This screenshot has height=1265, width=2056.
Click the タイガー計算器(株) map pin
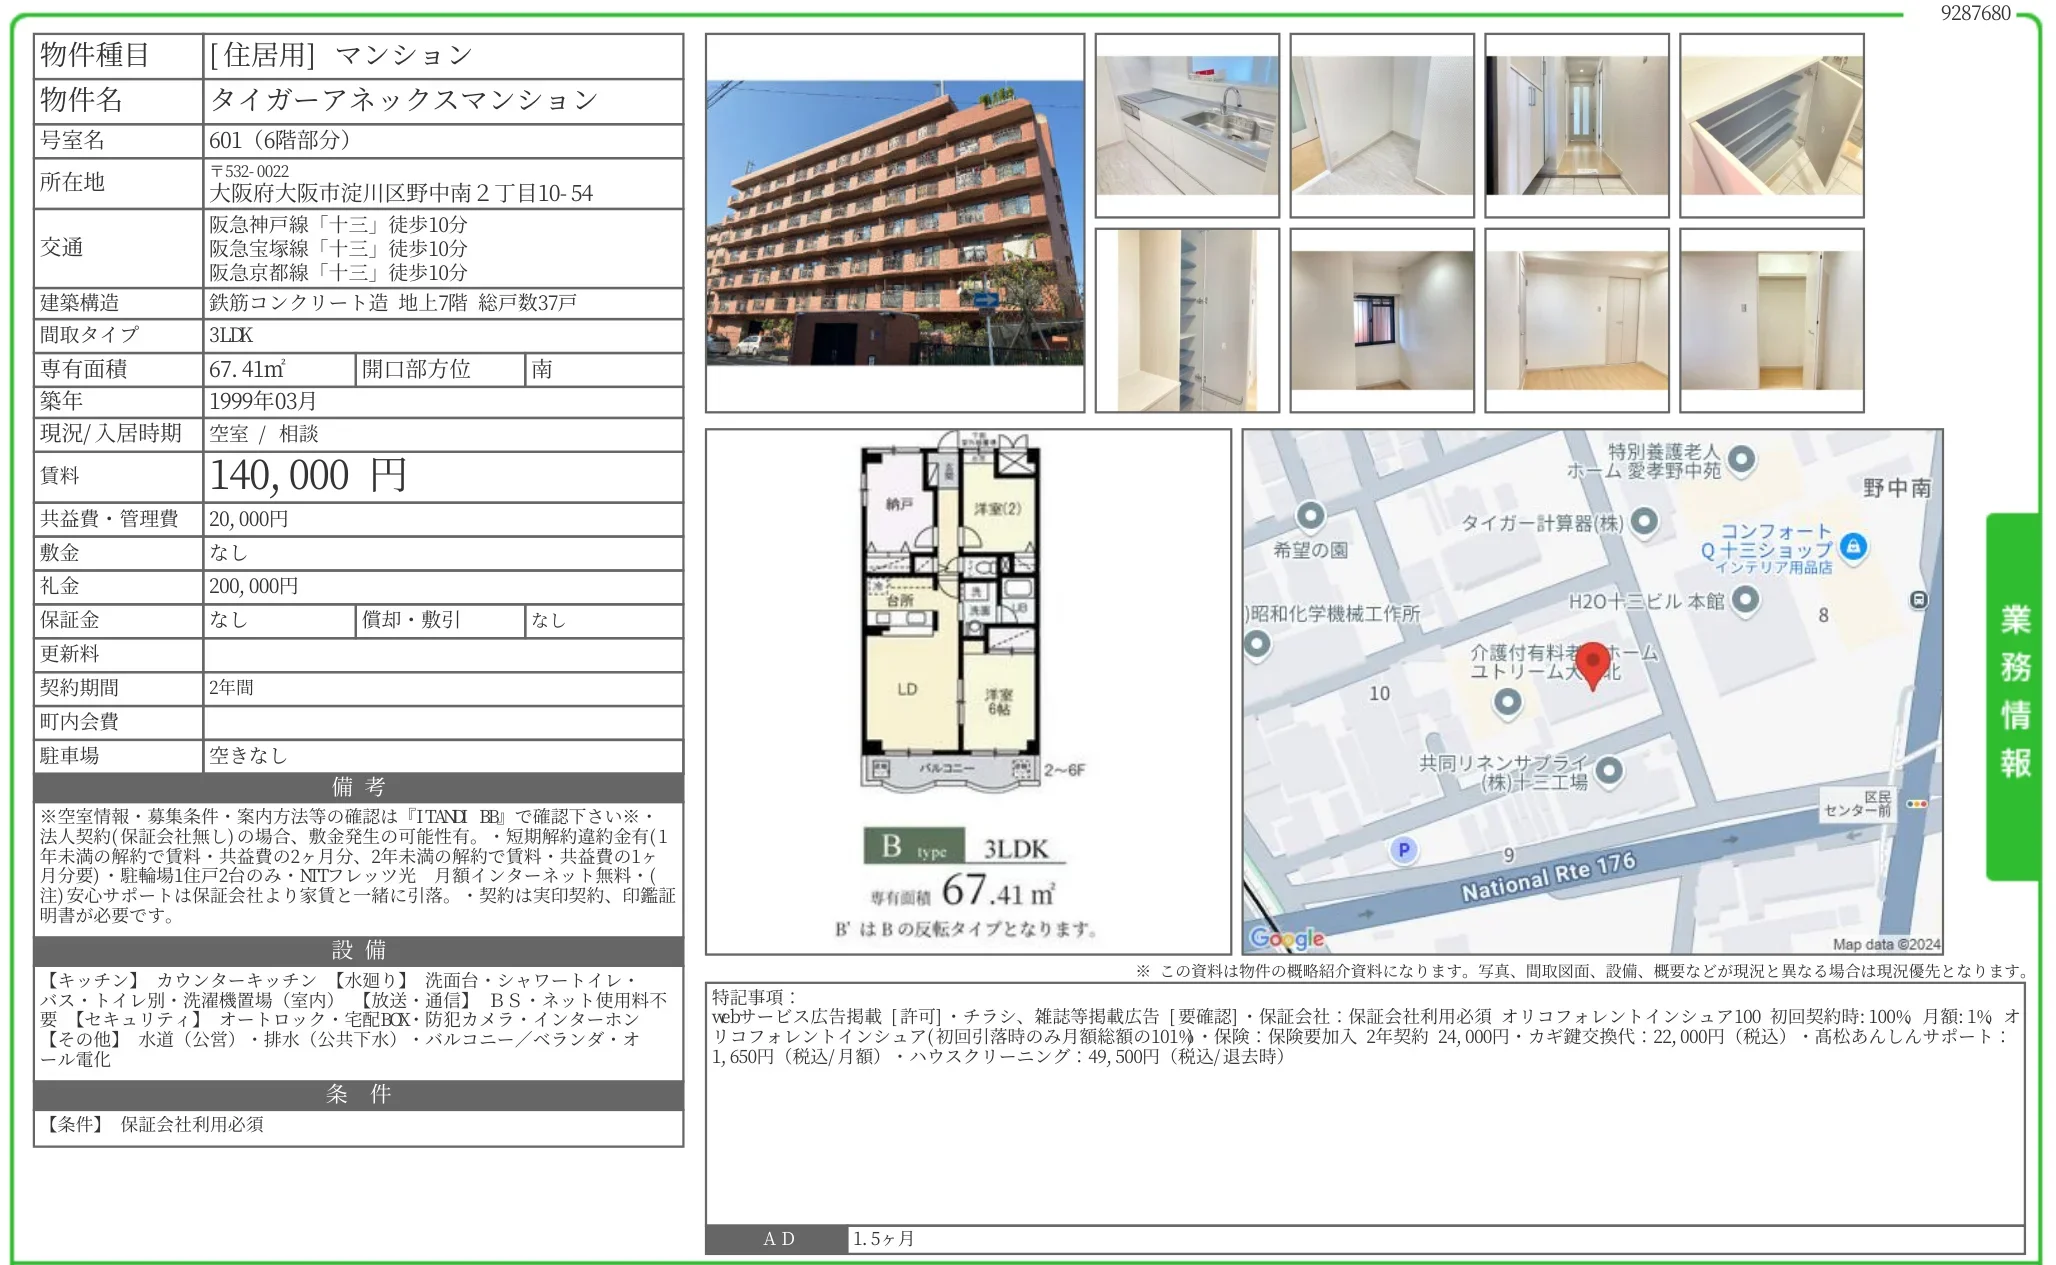[x=1644, y=521]
